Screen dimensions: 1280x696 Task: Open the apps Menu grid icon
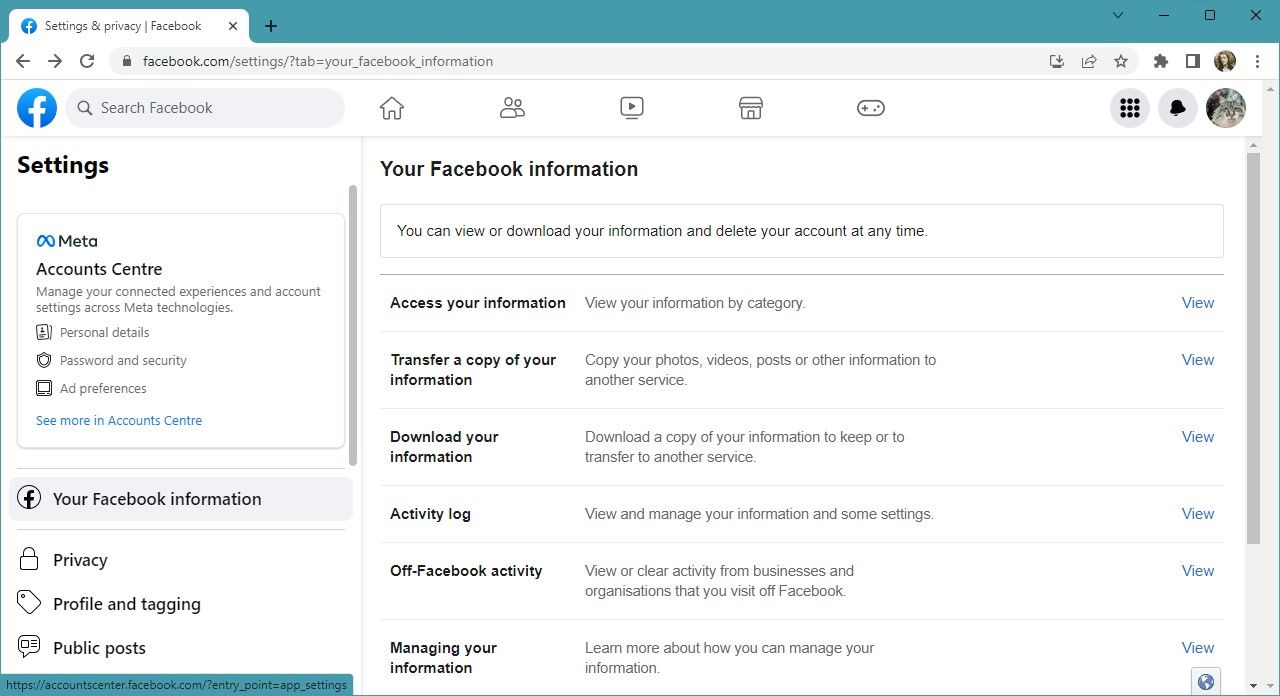(x=1129, y=107)
